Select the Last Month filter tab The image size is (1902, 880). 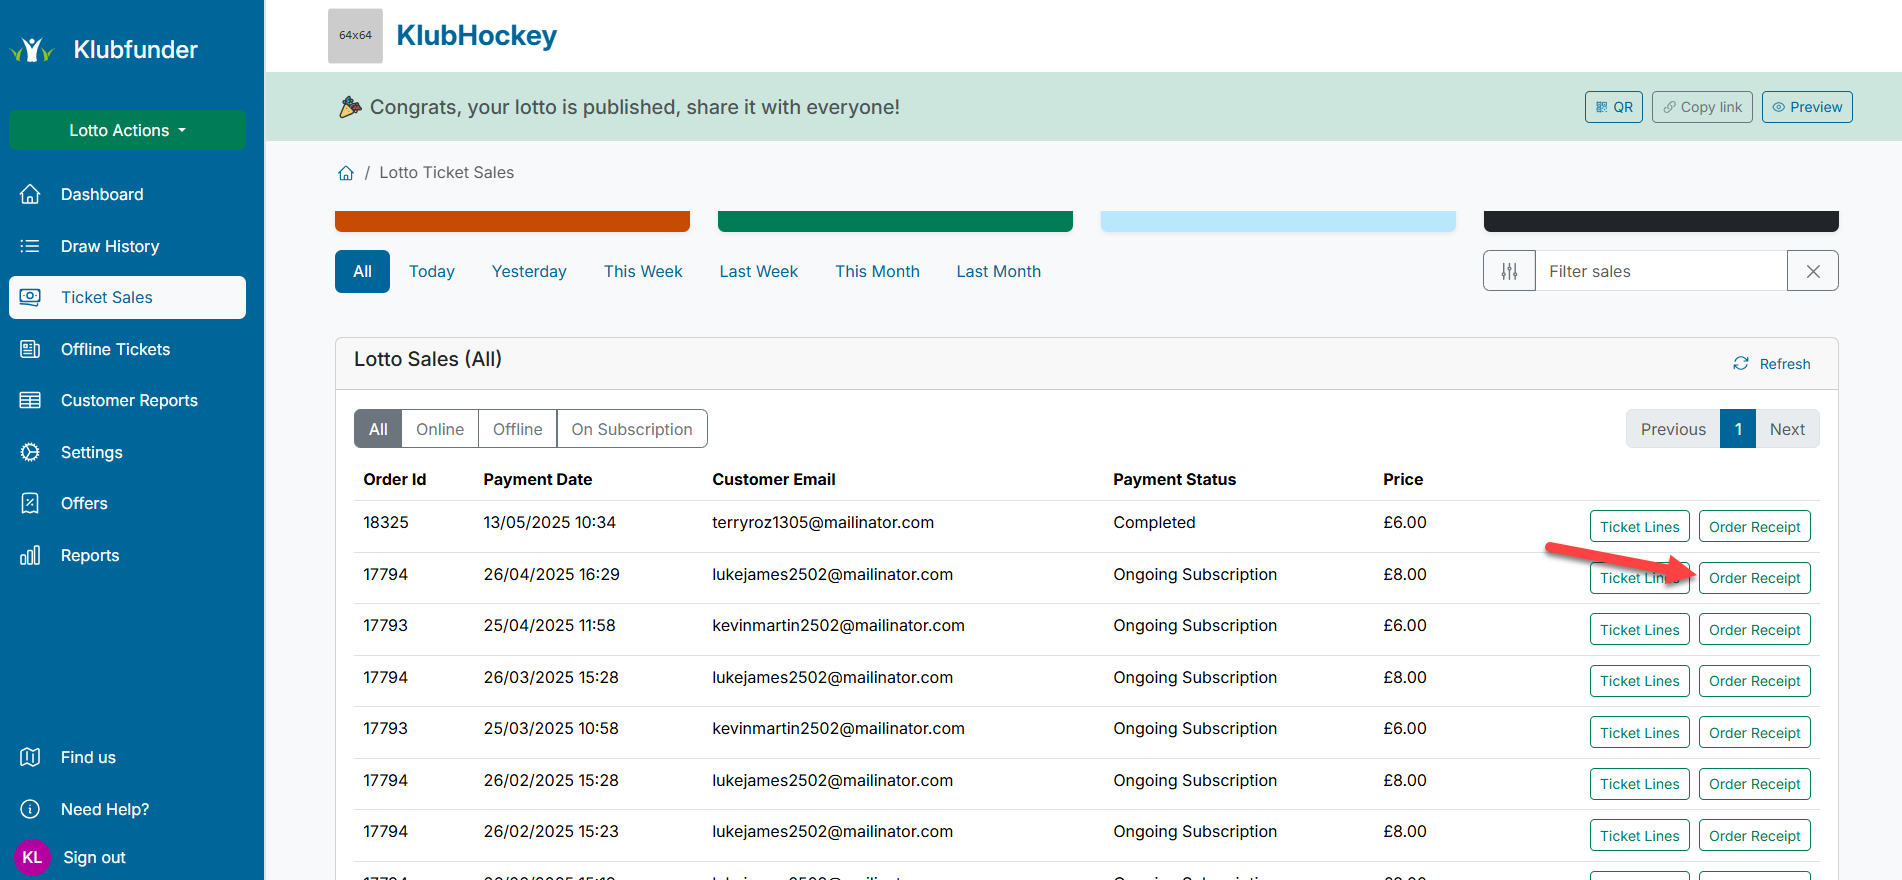pyautogui.click(x=998, y=271)
